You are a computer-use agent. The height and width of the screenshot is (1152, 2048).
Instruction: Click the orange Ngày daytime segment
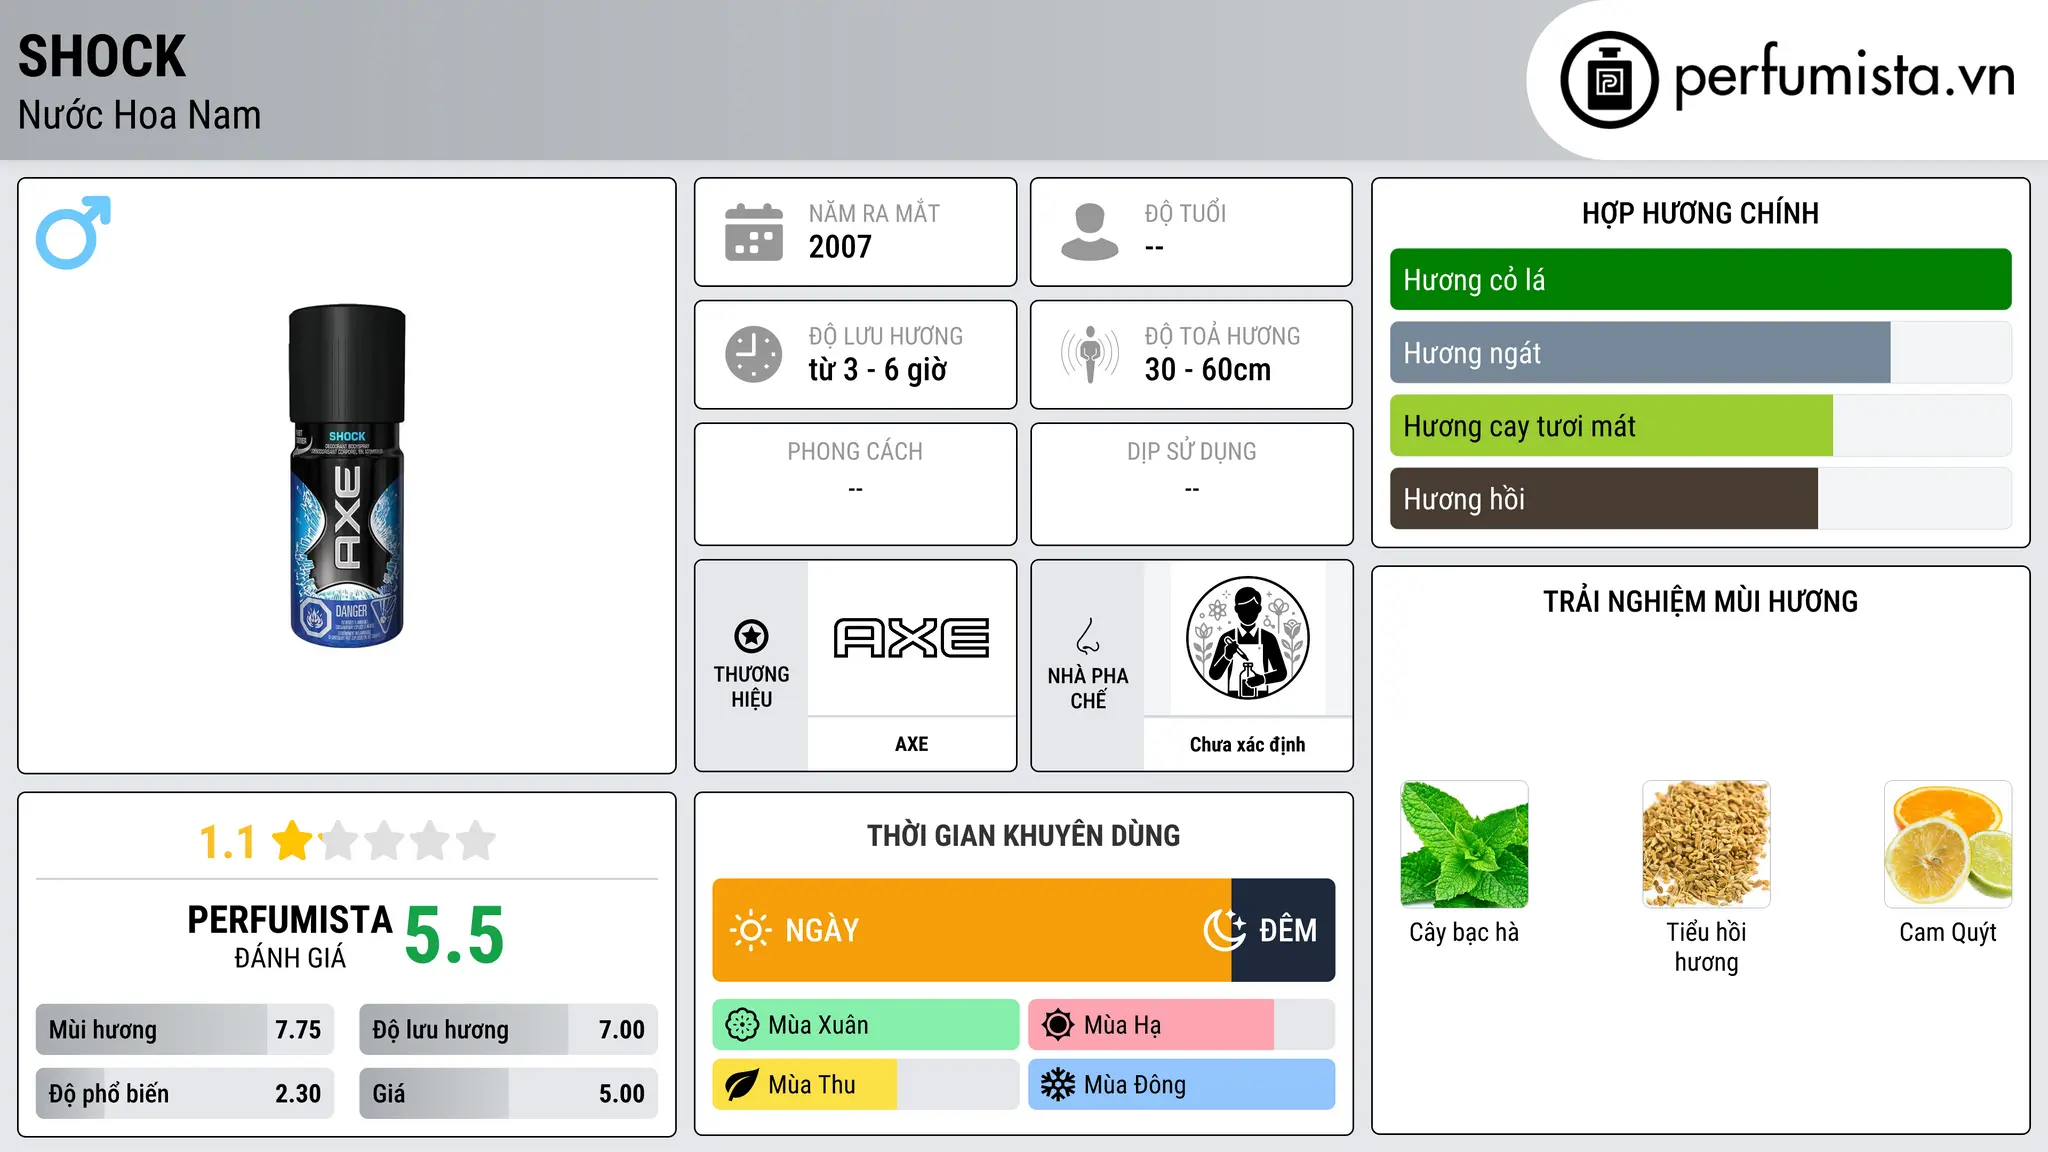(x=972, y=930)
